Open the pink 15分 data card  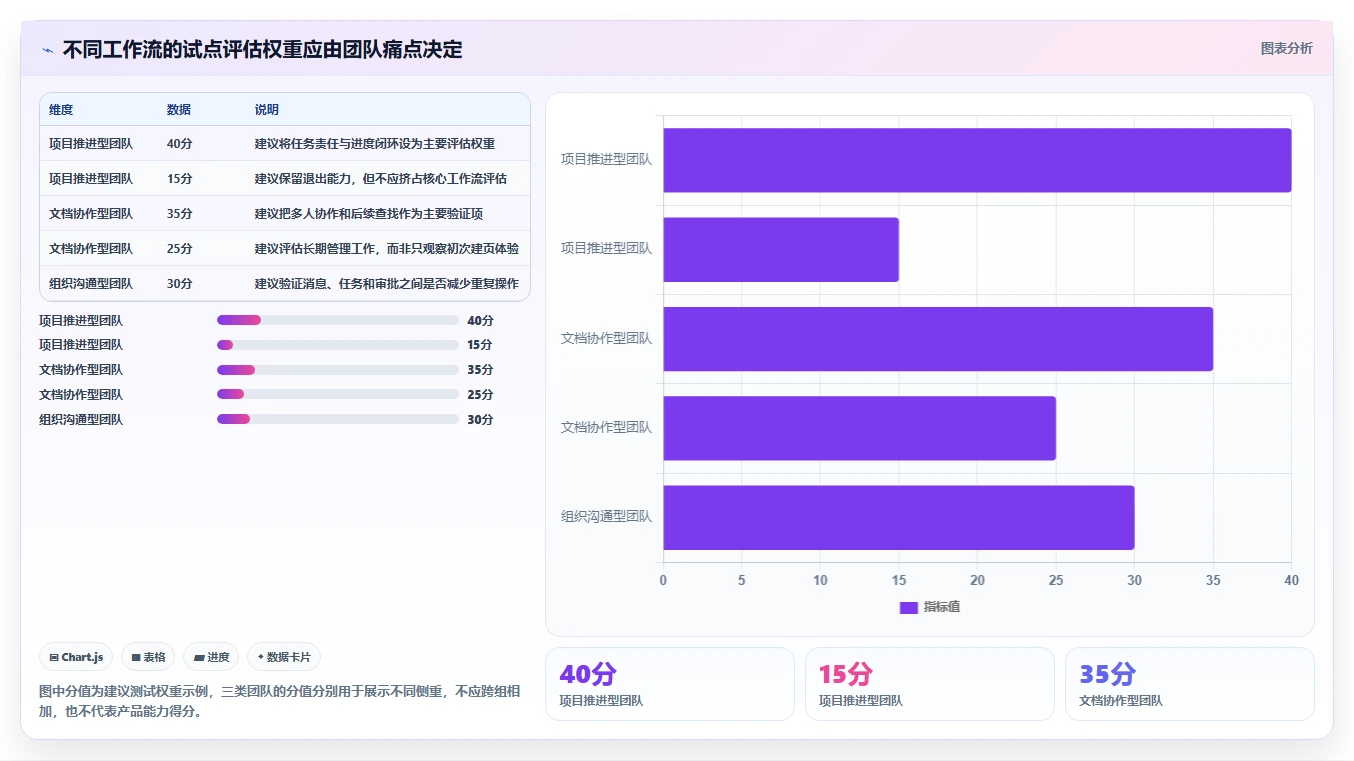930,684
